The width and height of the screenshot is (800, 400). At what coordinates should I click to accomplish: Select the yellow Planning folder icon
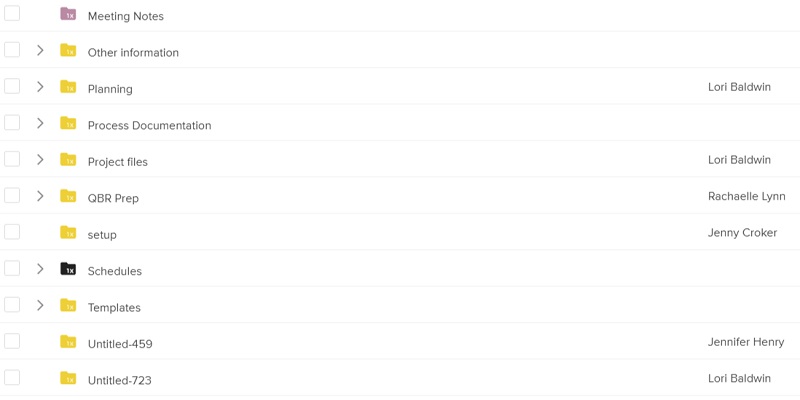pyautogui.click(x=68, y=87)
